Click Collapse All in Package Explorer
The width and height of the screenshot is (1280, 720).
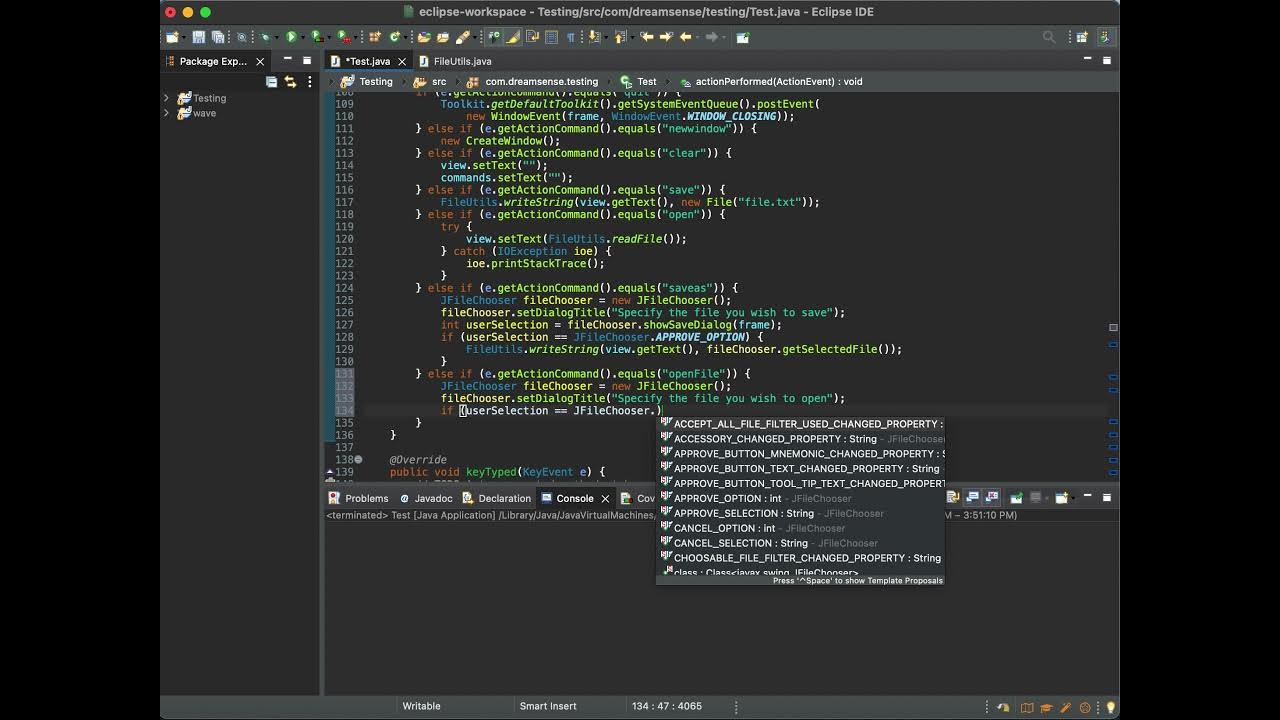(x=271, y=81)
